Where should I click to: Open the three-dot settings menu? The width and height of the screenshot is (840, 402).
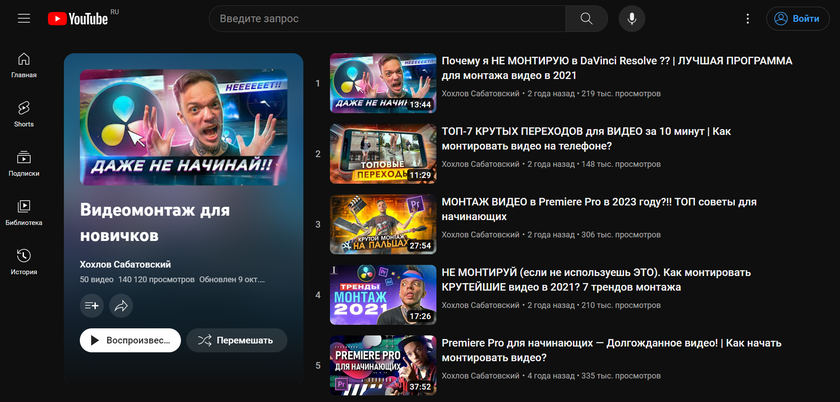tap(748, 19)
